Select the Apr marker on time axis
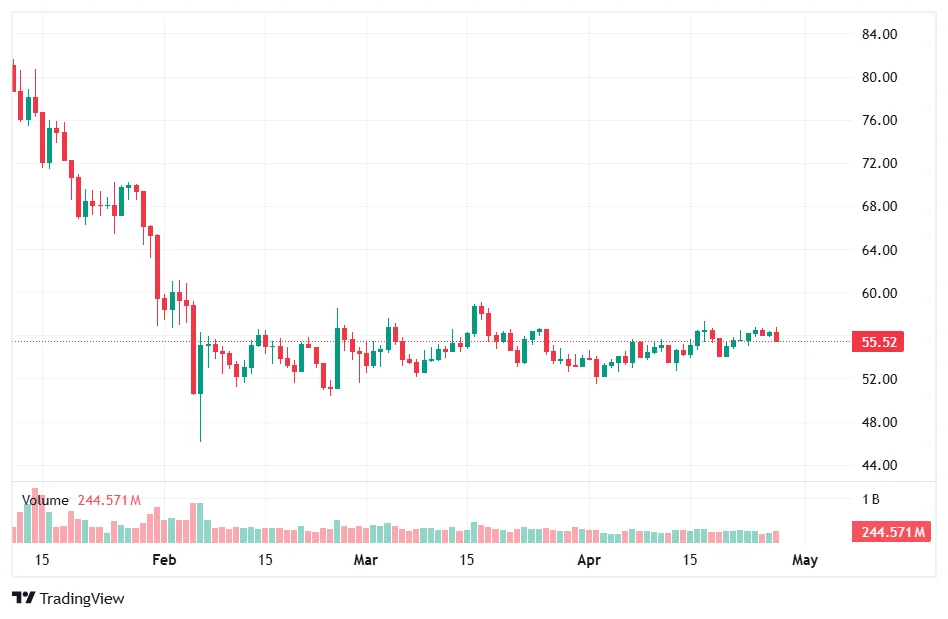Viewport: 948px width, 619px height. [590, 560]
